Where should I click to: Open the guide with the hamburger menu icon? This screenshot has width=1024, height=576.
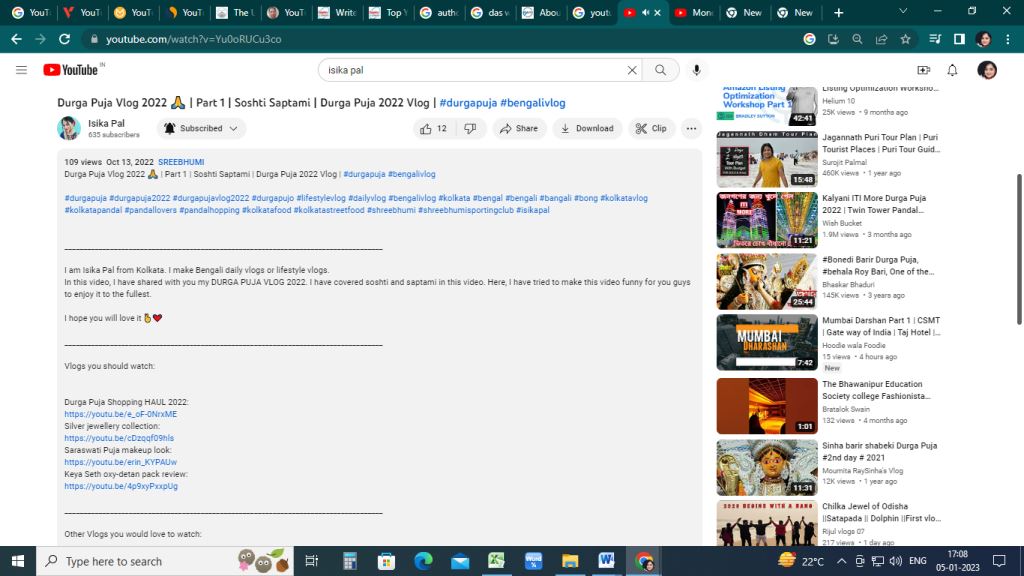point(21,70)
